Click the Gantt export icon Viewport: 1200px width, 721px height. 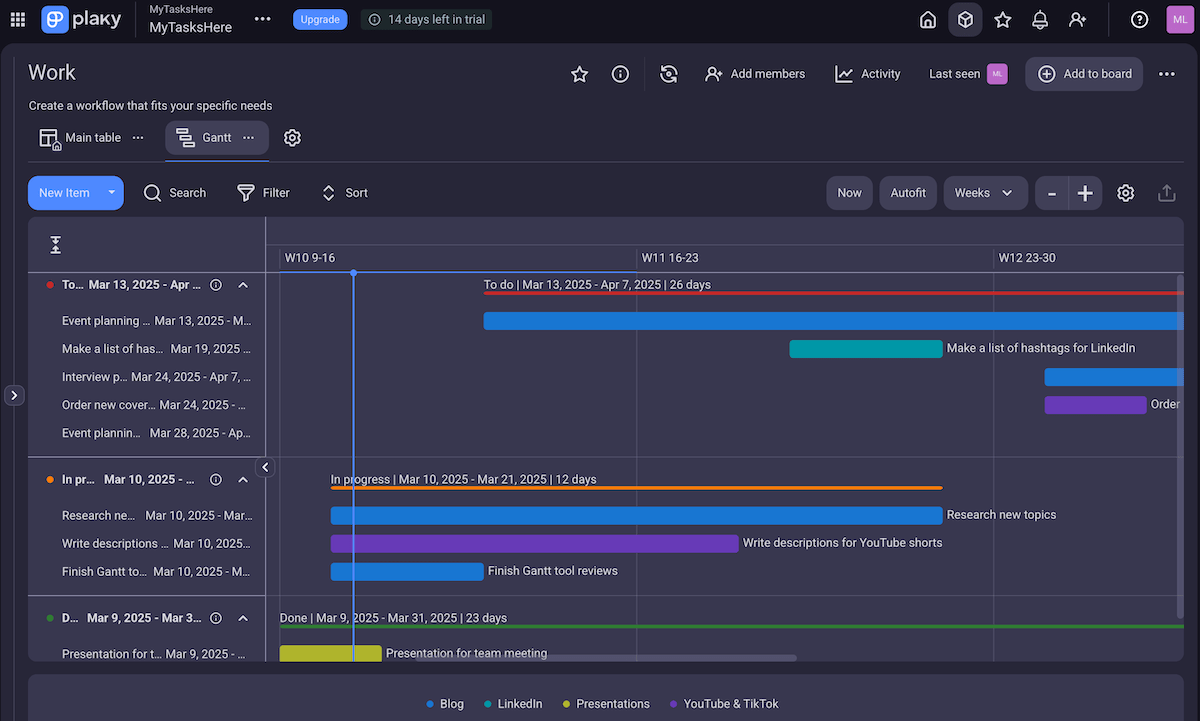[x=1166, y=193]
